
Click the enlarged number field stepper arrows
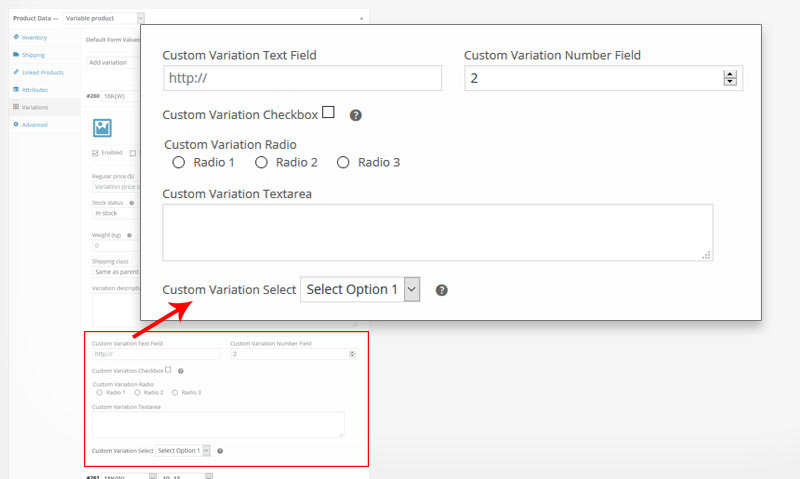click(x=730, y=78)
